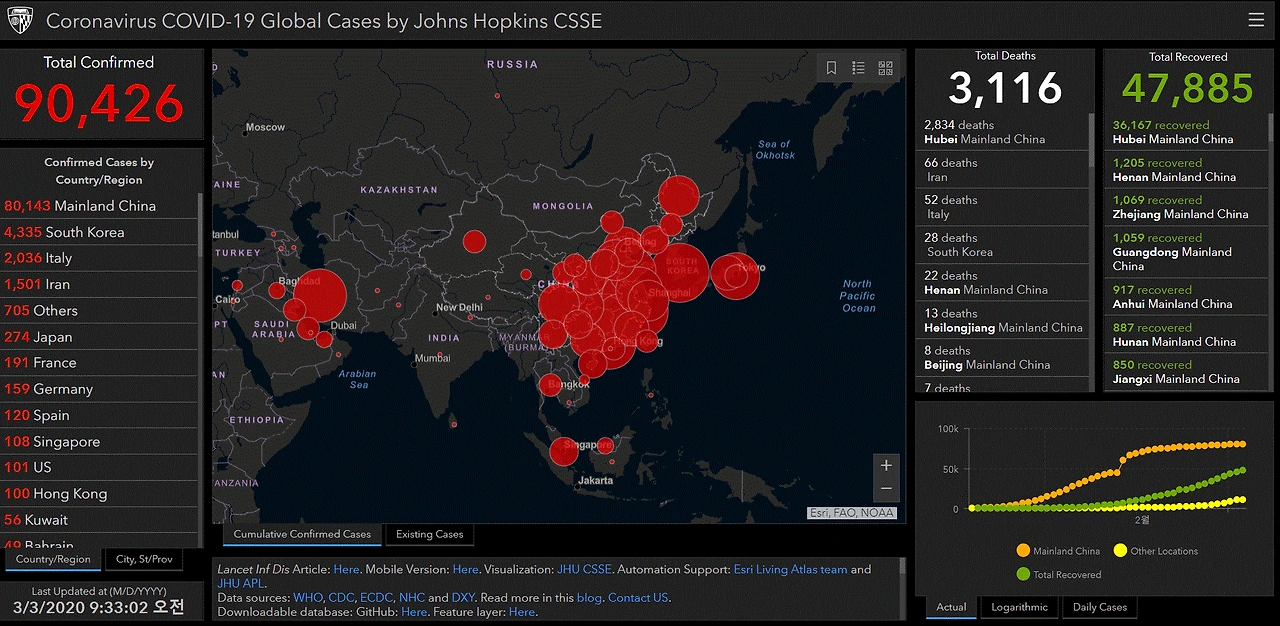Viewport: 1280px width, 626px height.
Task: Select 100 Hong Kong row
Action: [99, 494]
